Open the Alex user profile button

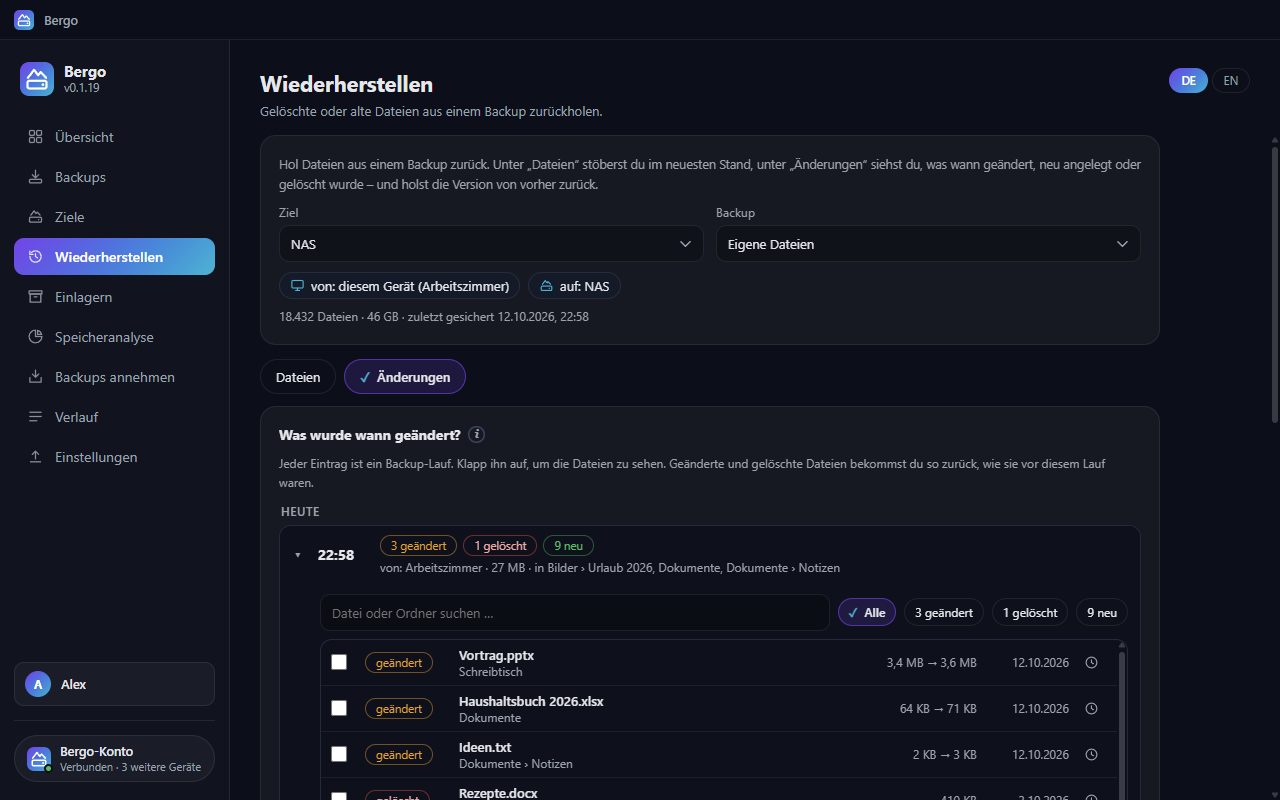click(x=114, y=684)
